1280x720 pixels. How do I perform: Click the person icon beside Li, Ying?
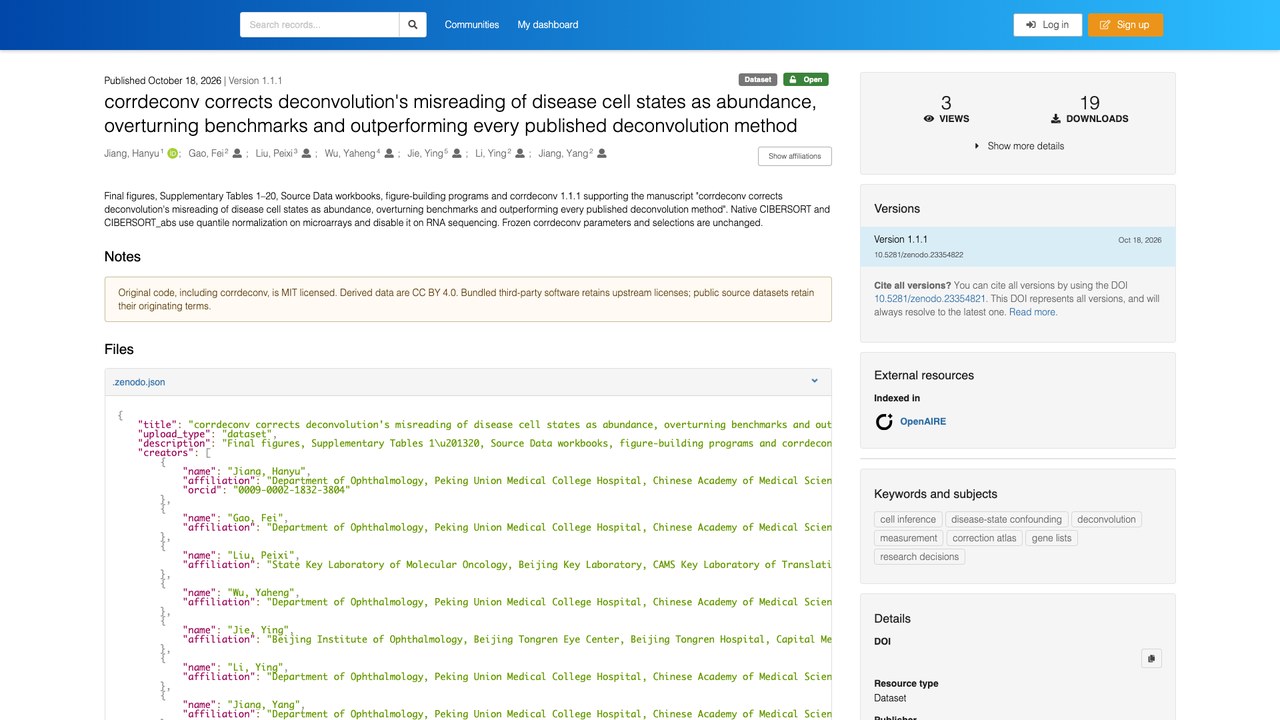520,154
